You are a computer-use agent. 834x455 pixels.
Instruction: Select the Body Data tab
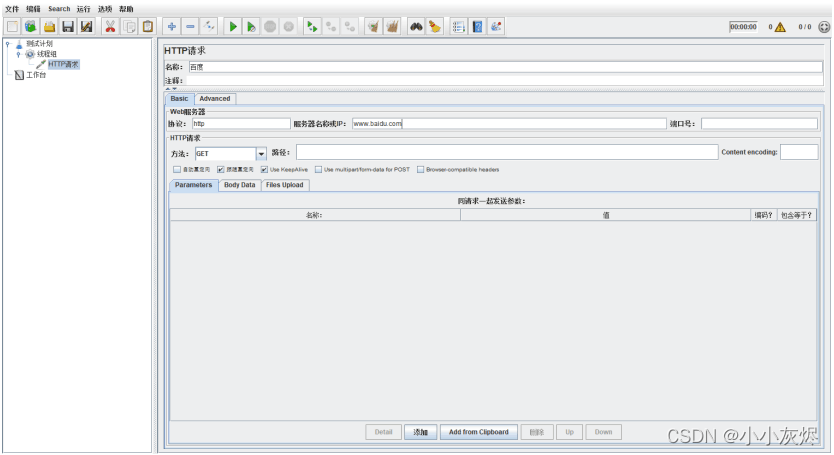pos(239,185)
